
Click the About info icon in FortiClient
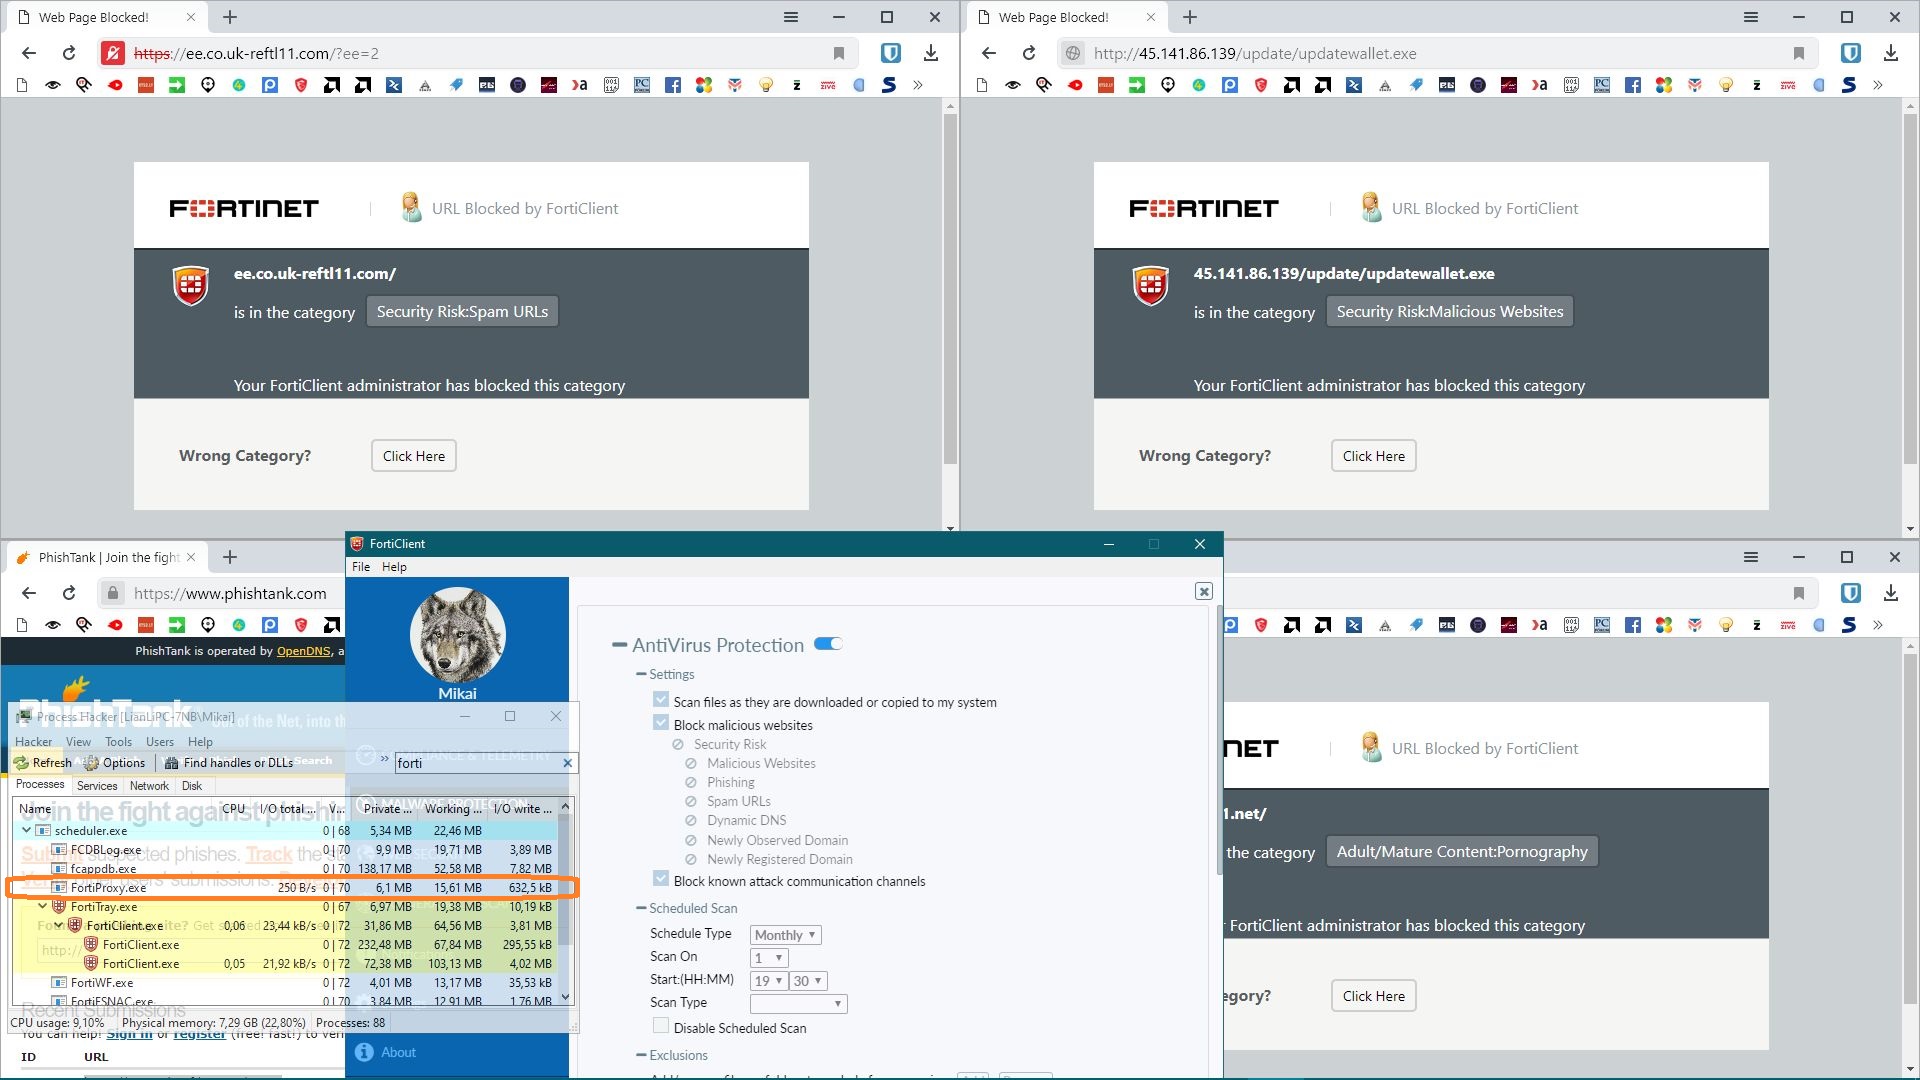(x=364, y=1052)
